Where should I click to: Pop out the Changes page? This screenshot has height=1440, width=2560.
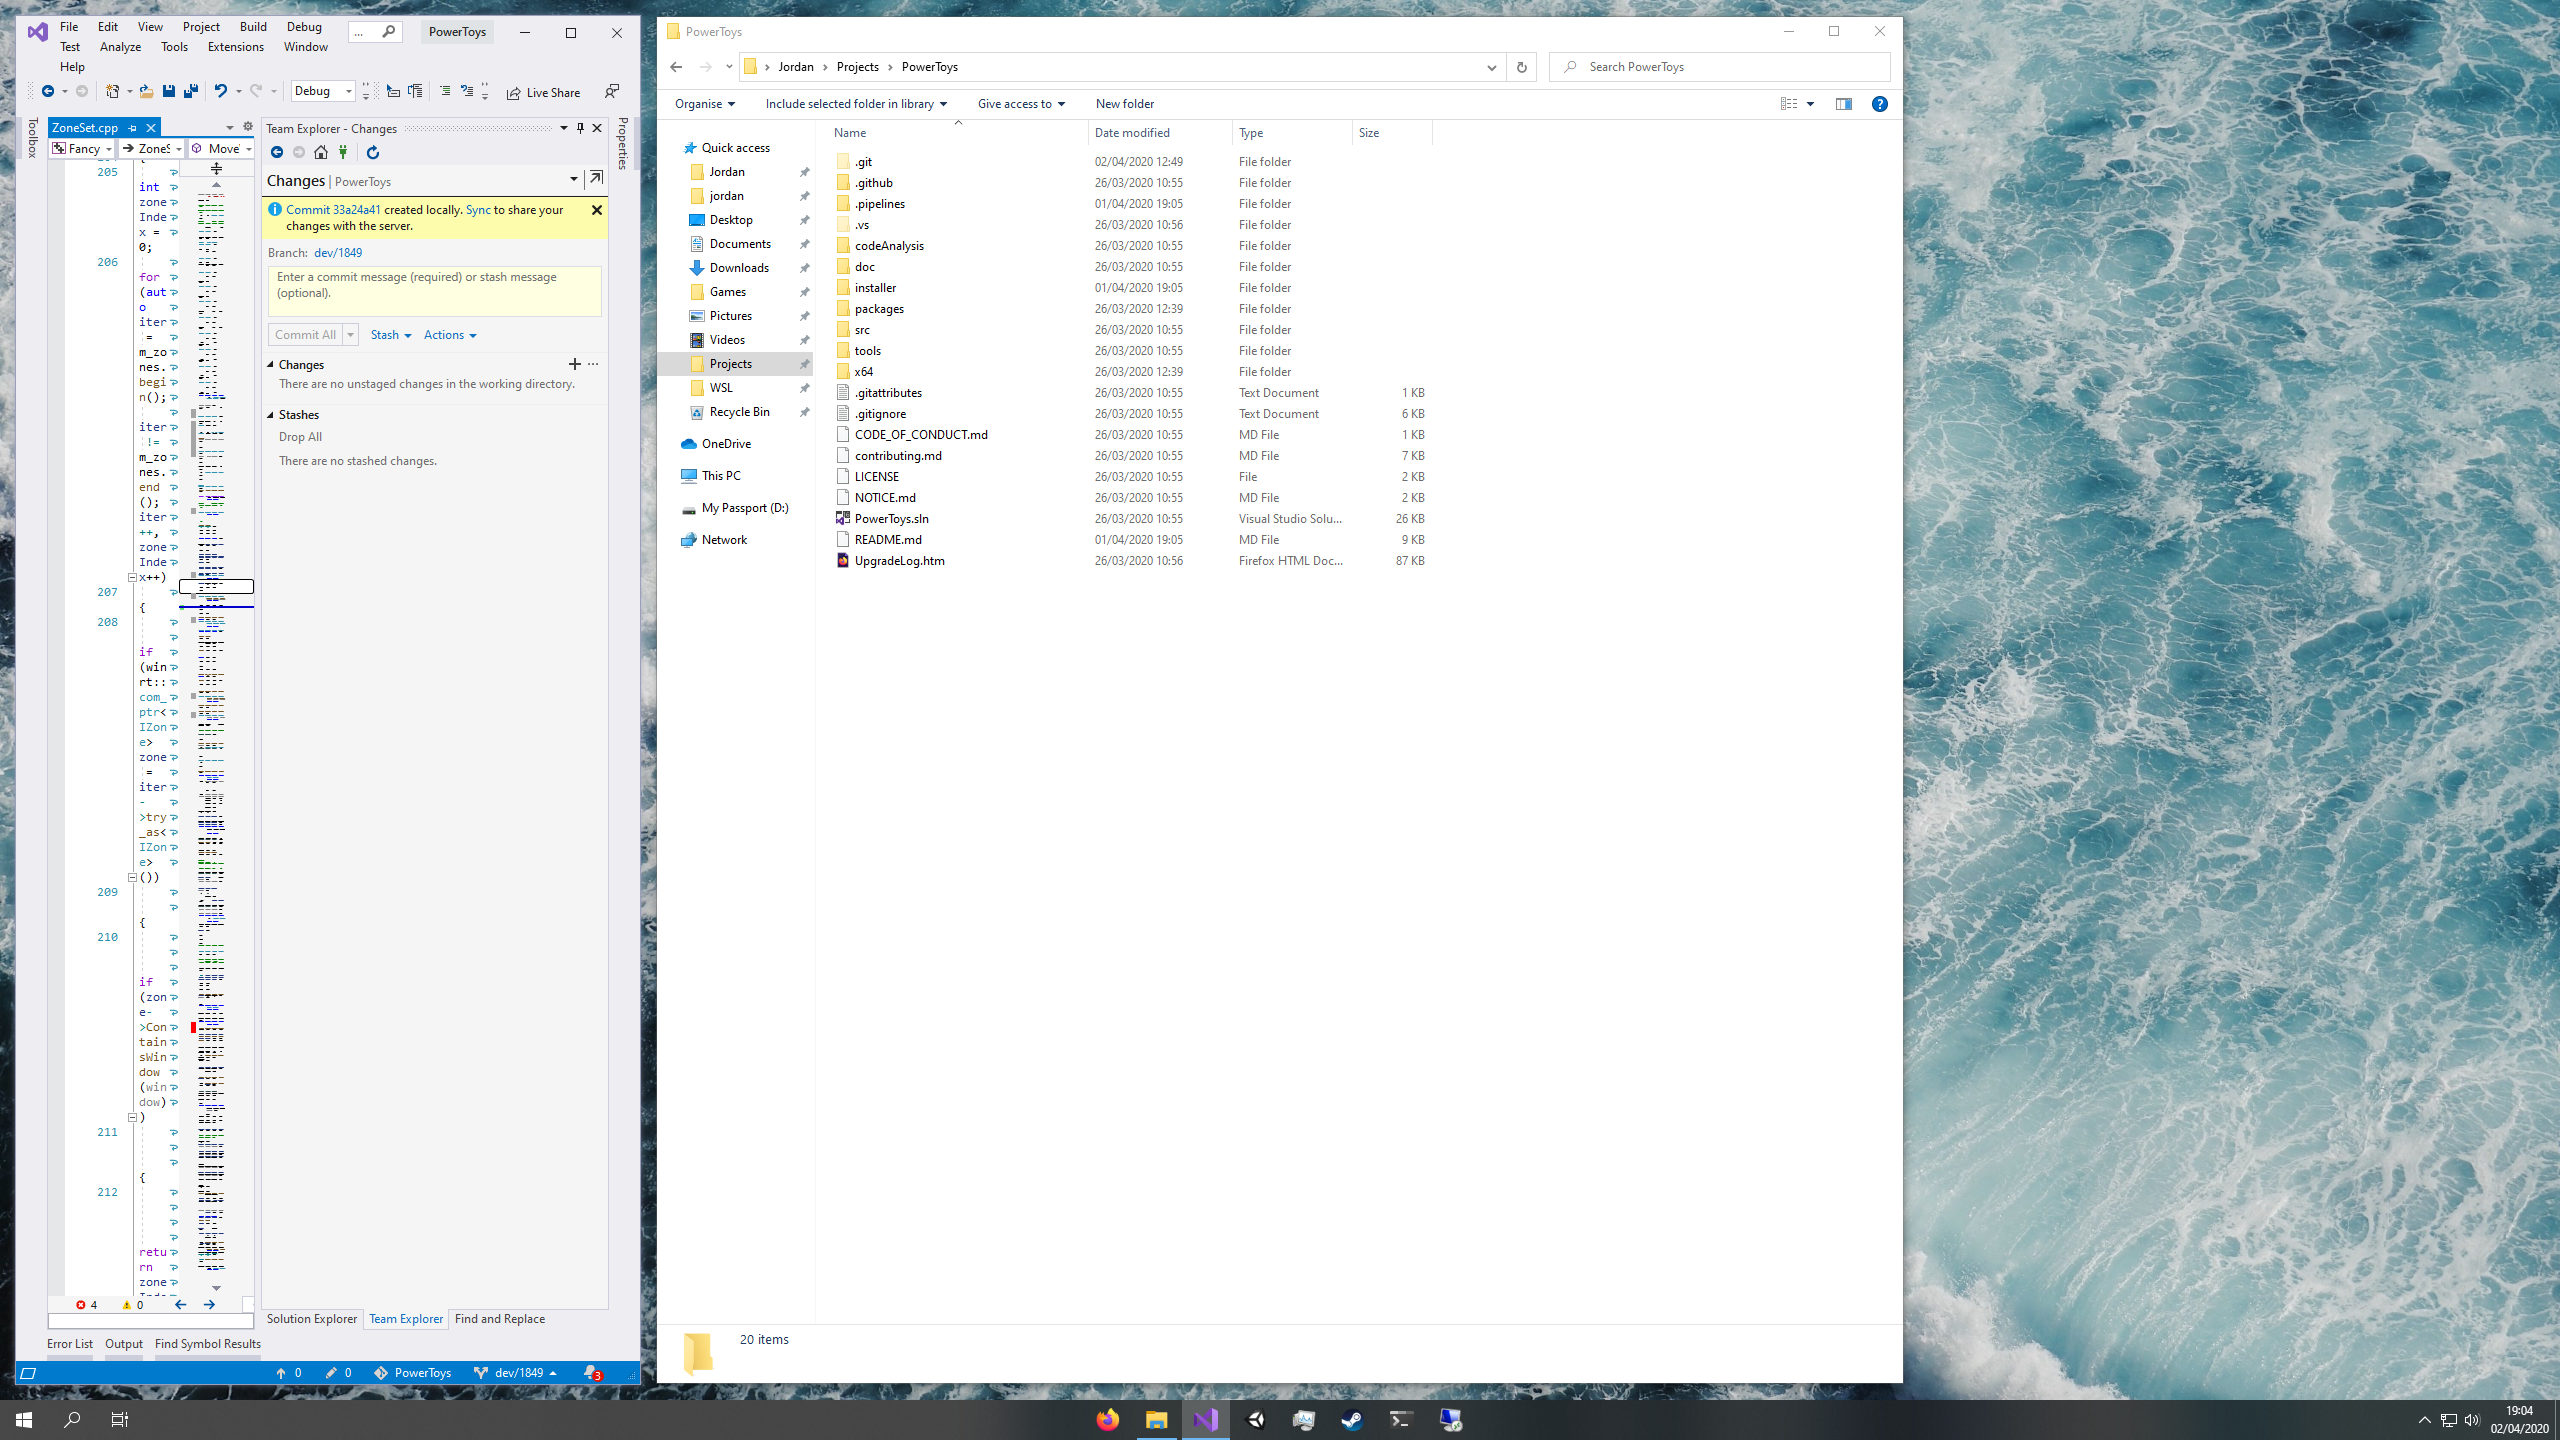click(596, 178)
